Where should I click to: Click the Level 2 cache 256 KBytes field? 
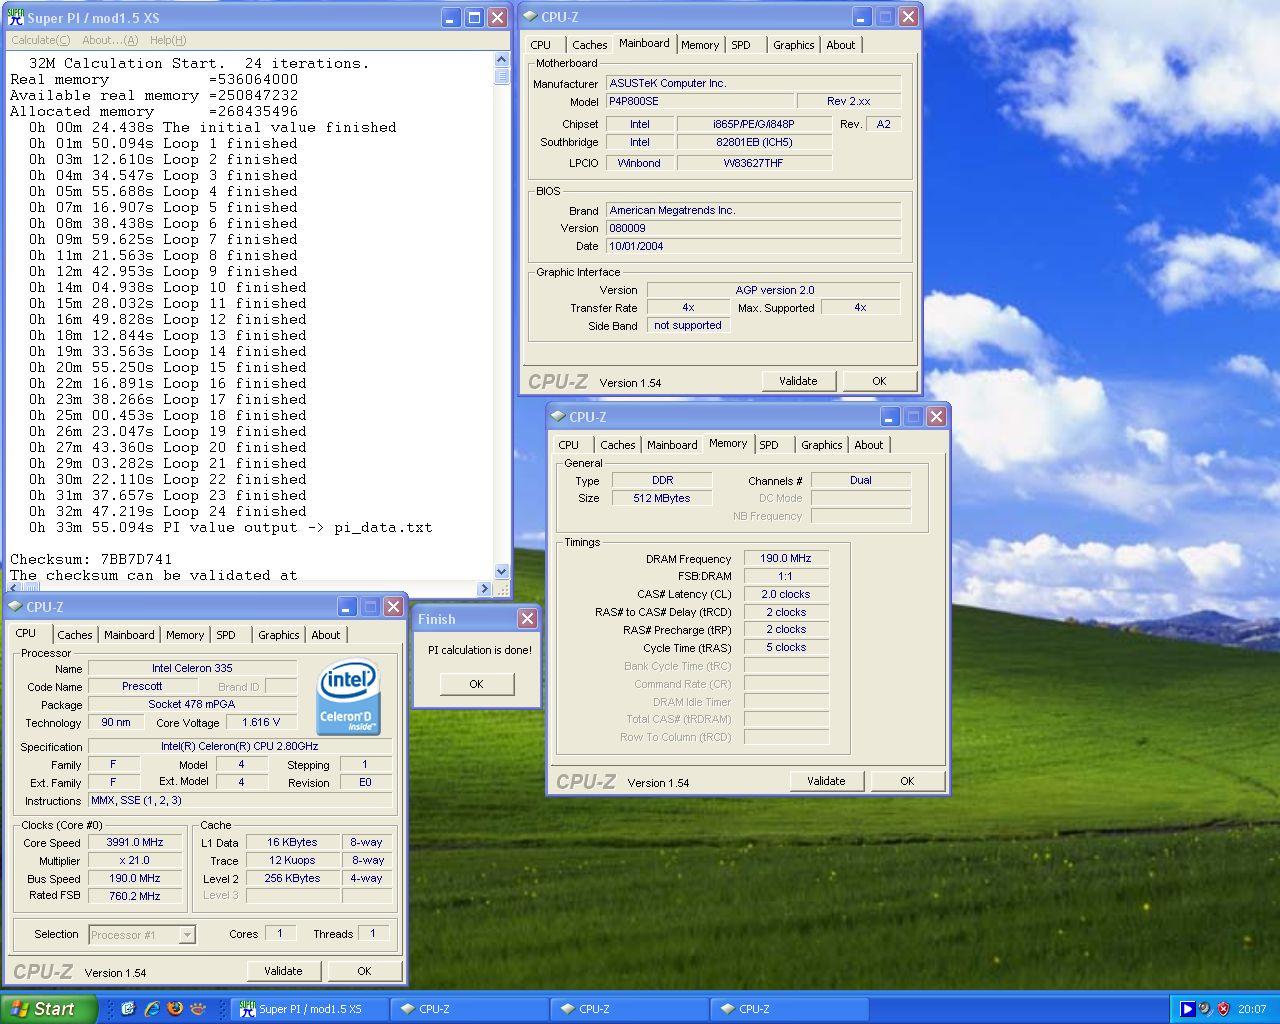pyautogui.click(x=292, y=878)
